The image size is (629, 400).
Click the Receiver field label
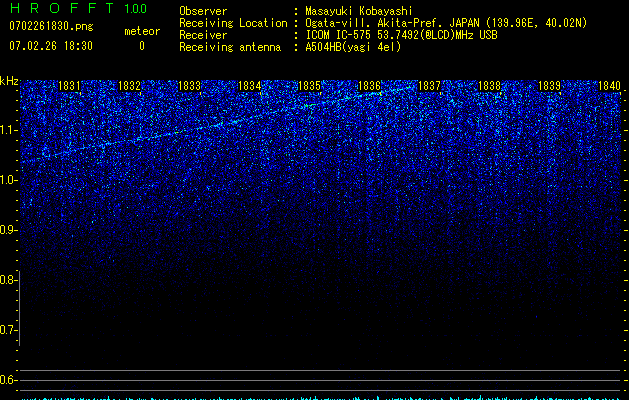pyautogui.click(x=203, y=35)
